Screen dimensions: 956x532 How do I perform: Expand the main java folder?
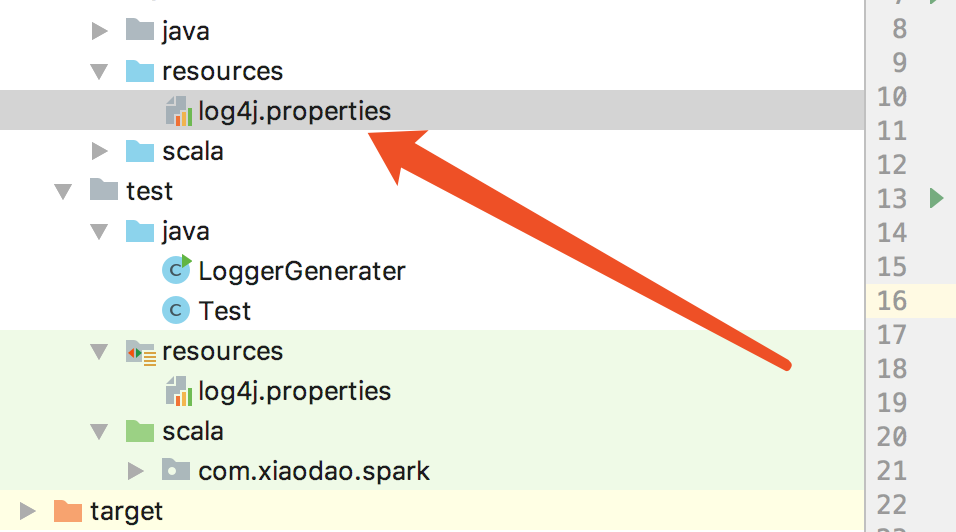click(x=99, y=31)
